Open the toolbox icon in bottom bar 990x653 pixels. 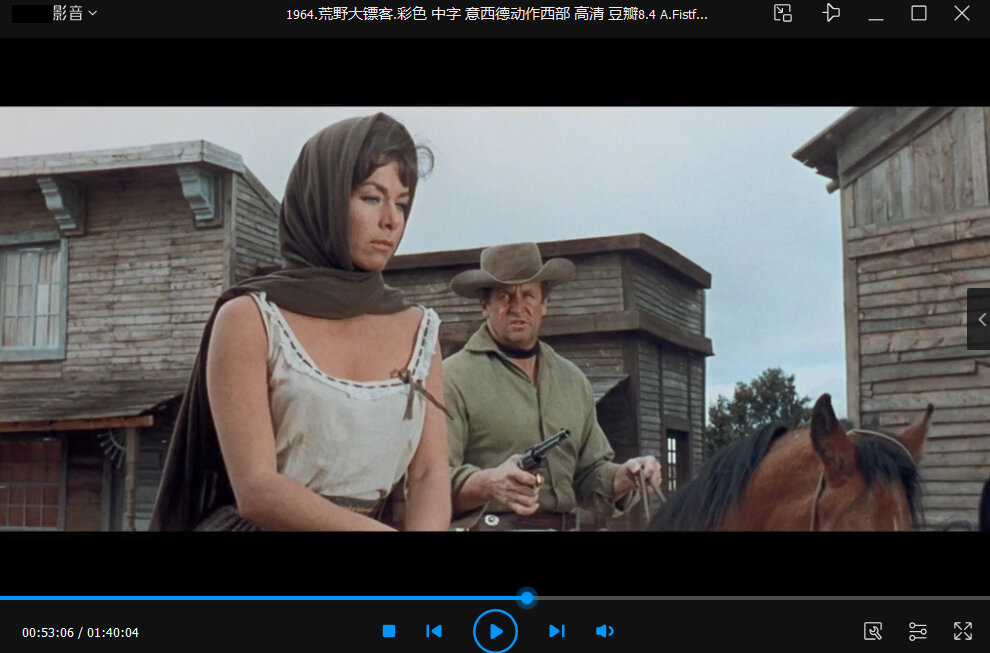pos(873,631)
